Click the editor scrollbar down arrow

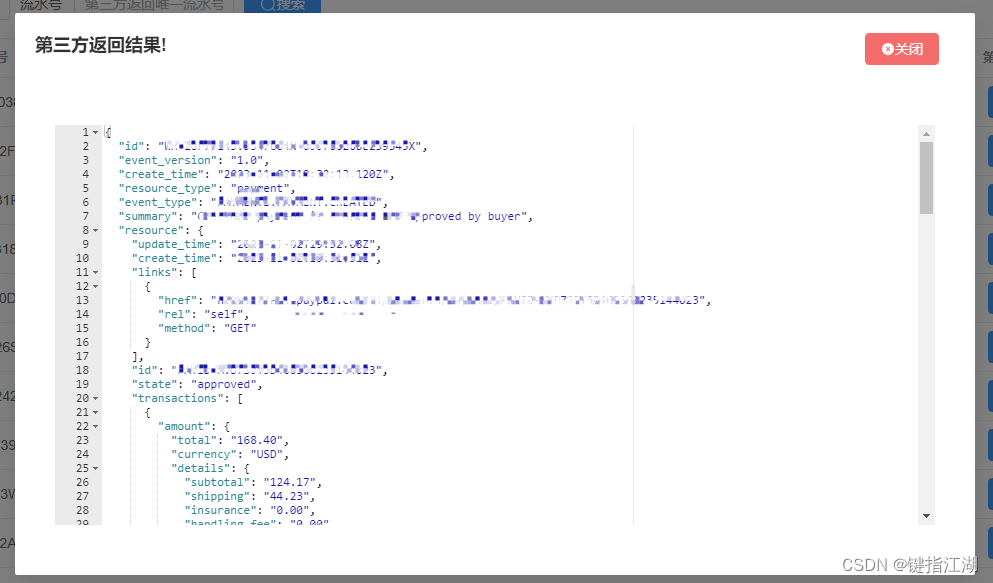pyautogui.click(x=927, y=516)
